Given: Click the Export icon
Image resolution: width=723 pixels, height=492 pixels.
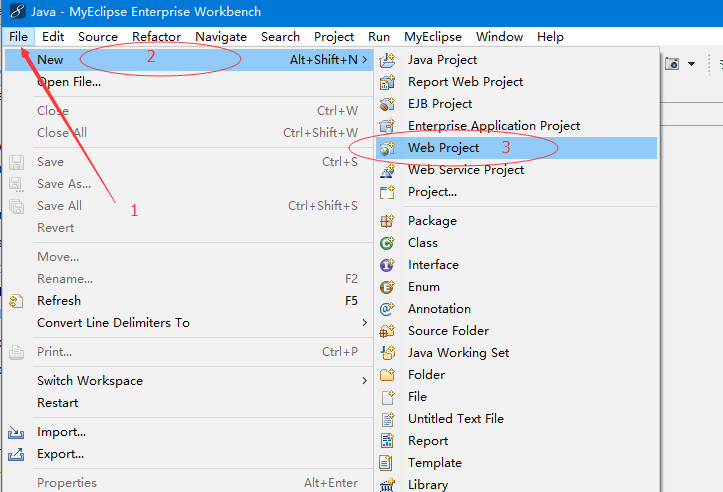Looking at the screenshot, I should [16, 454].
